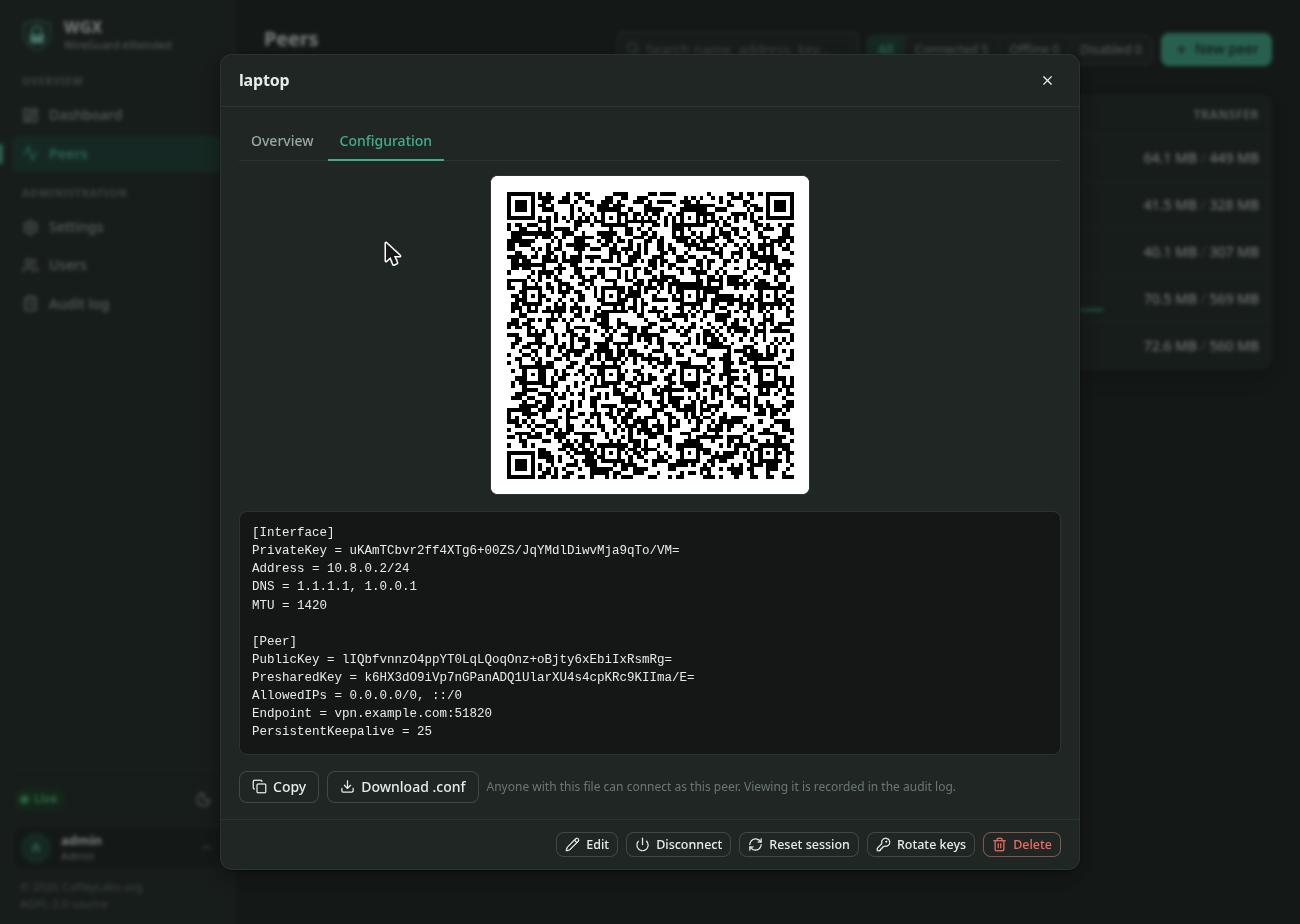Click the Settings gear icon in the sidebar
1300x924 pixels.
click(31, 227)
